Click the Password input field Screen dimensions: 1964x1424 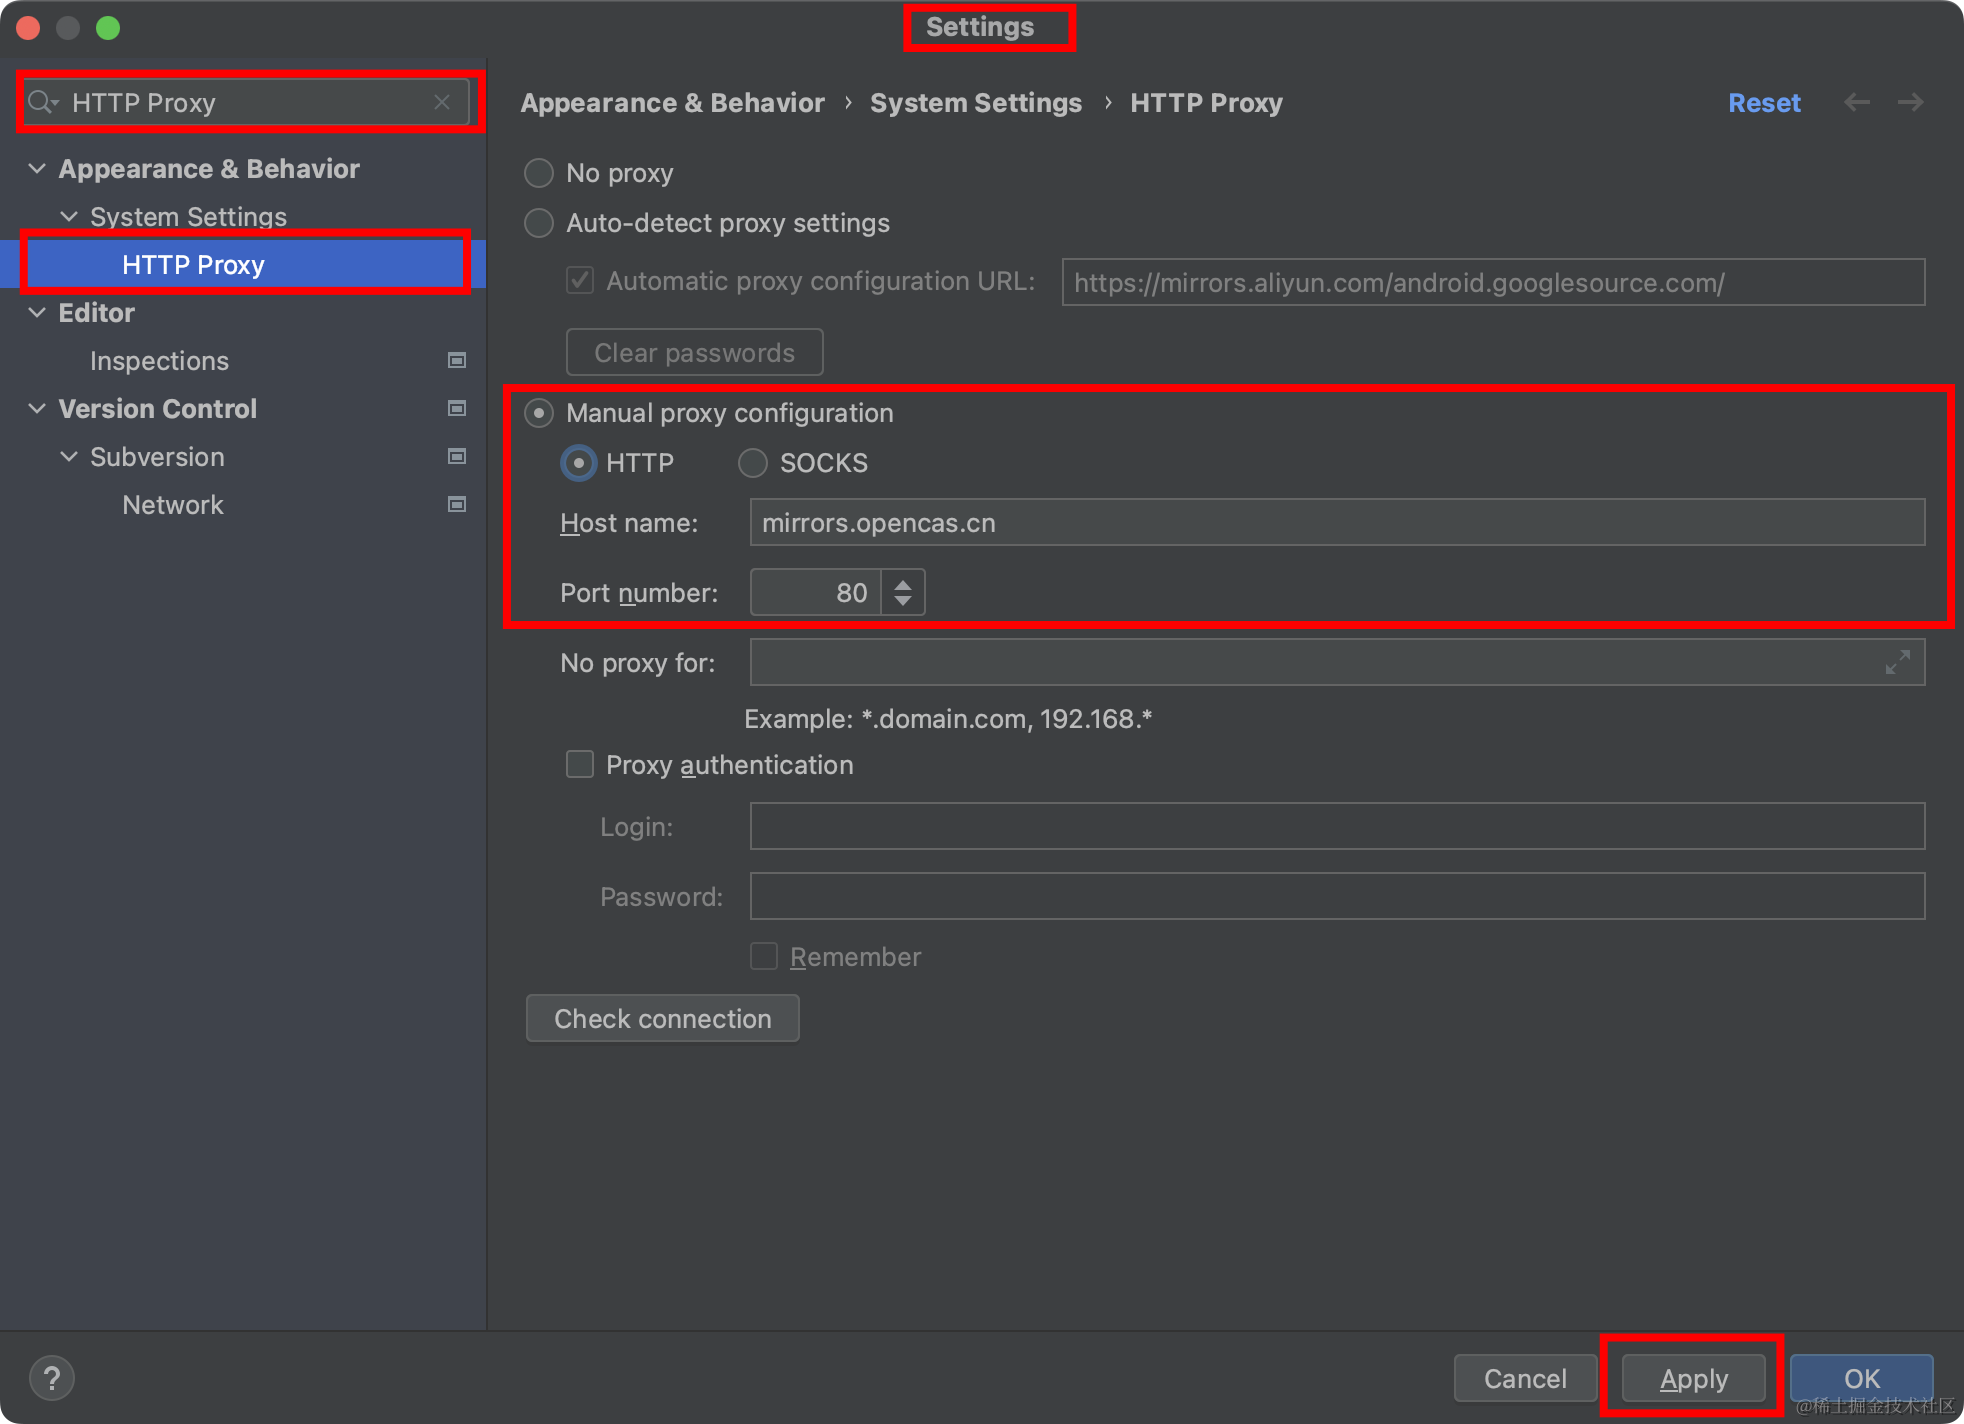pos(1337,896)
